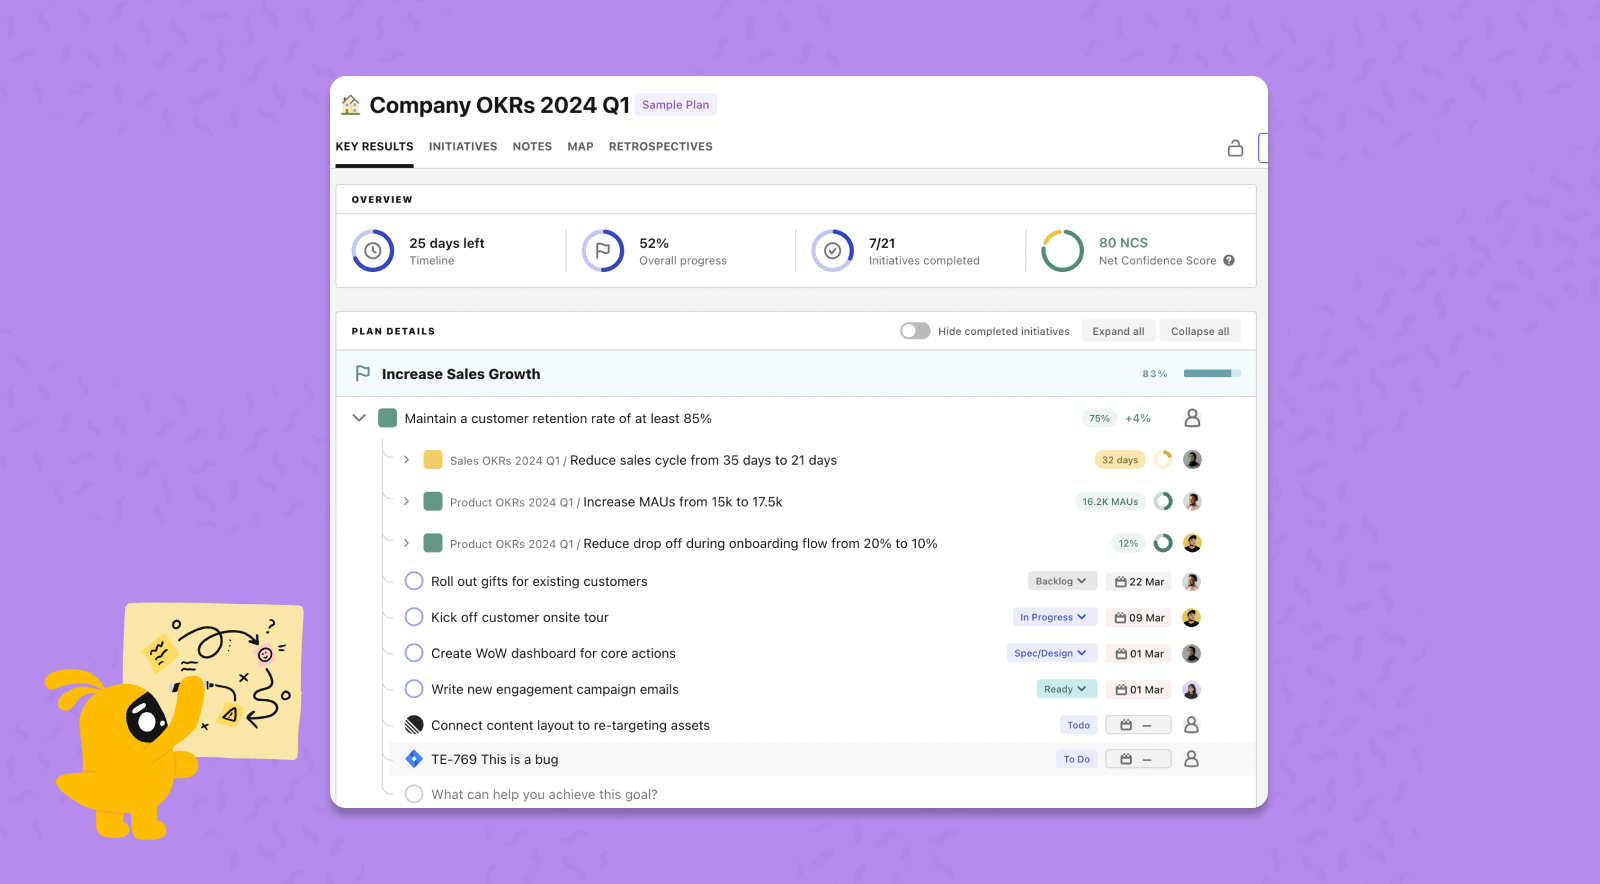Collapse the customer retention rate key result
The width and height of the screenshot is (1600, 884).
tap(359, 418)
